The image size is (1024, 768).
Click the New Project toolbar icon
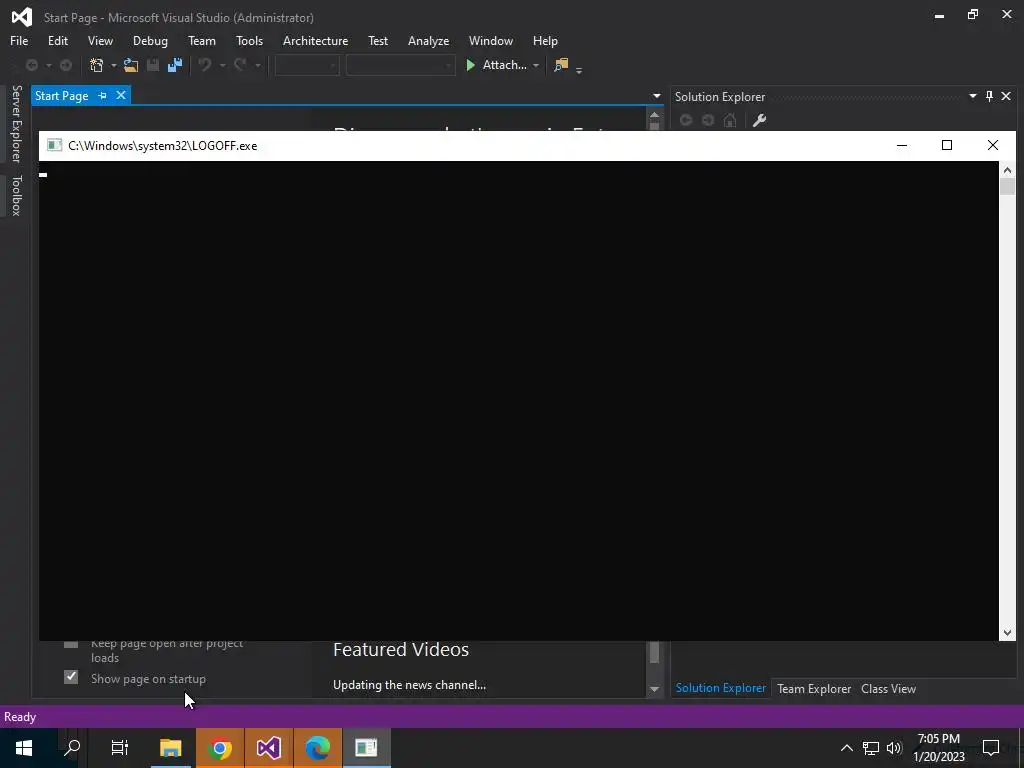tap(97, 65)
